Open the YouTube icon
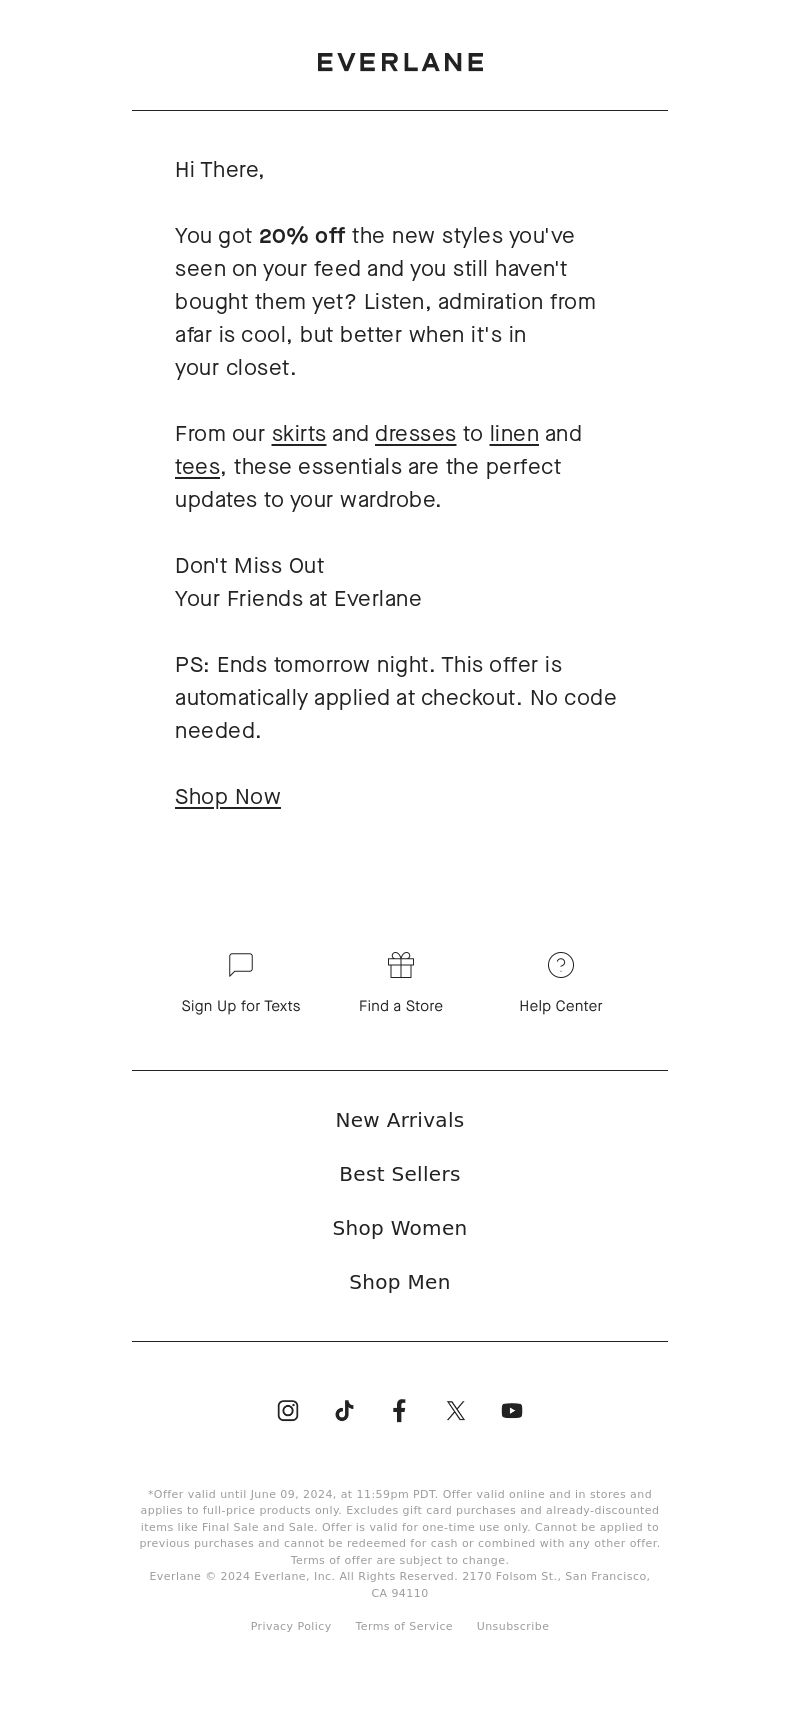 tap(512, 1410)
